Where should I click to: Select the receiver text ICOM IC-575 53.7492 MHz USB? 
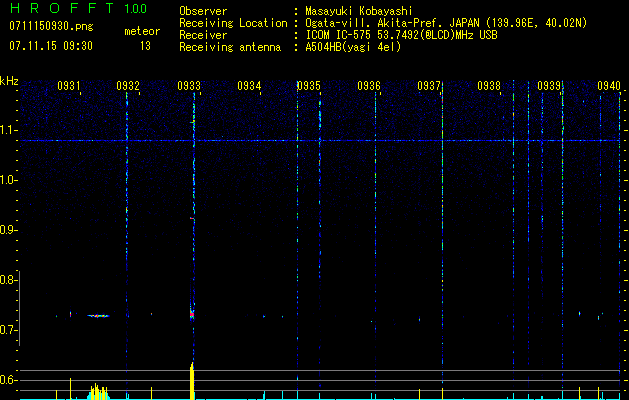point(401,35)
